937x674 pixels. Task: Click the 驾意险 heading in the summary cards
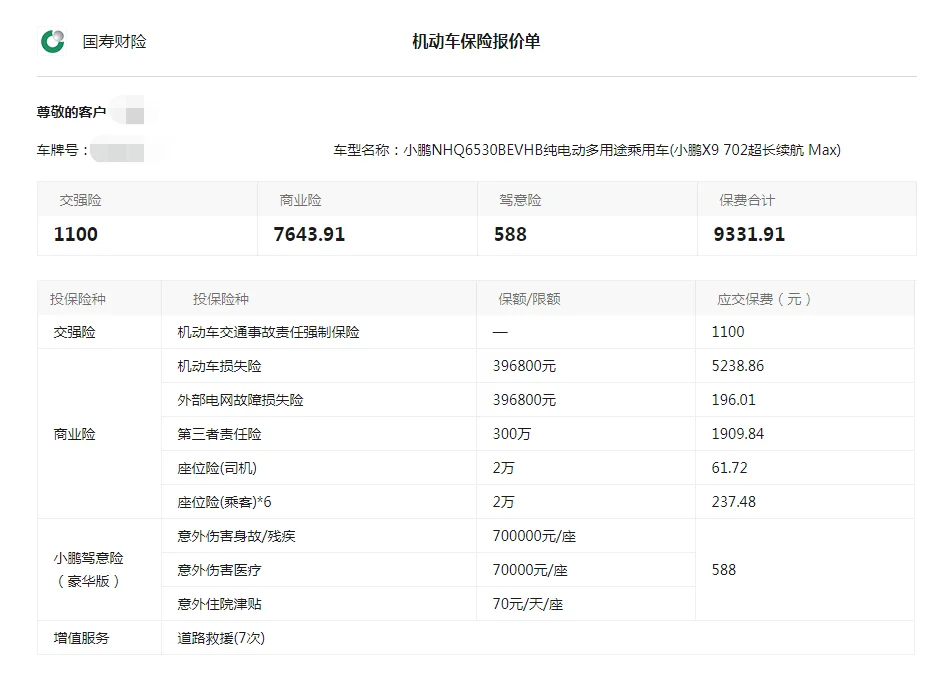click(520, 200)
